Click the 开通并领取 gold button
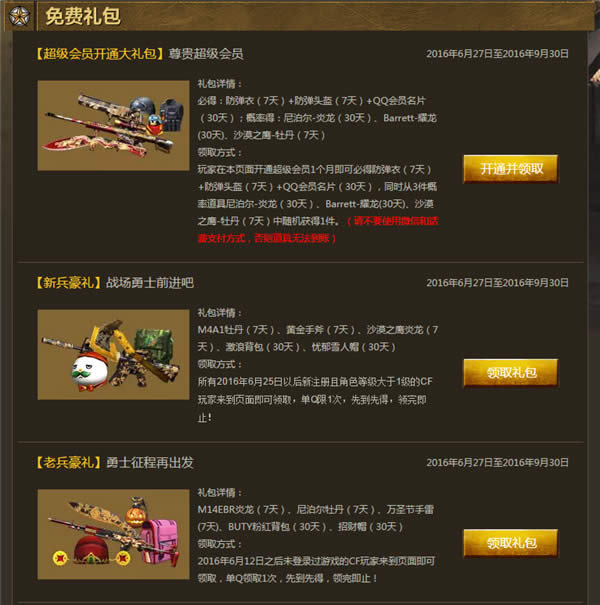Image resolution: width=600 pixels, height=605 pixels. click(x=510, y=169)
